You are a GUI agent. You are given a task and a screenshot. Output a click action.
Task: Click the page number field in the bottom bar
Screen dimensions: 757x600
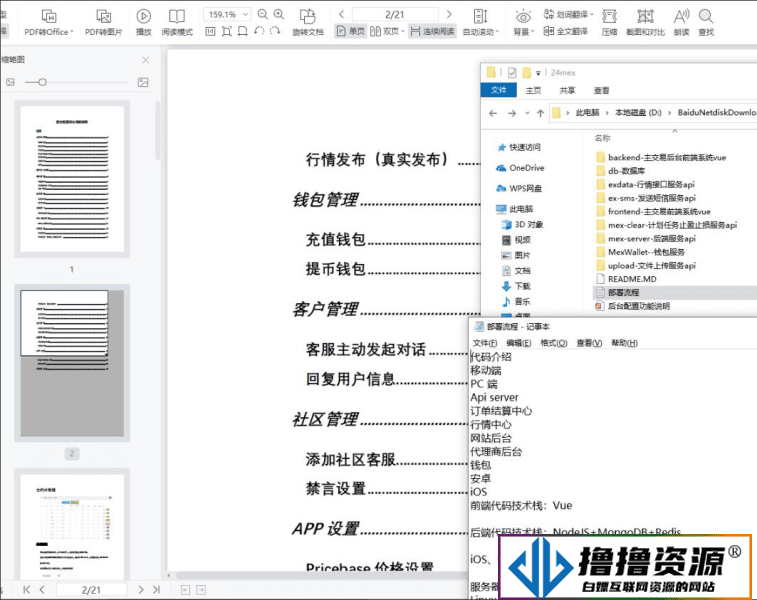pos(91,589)
